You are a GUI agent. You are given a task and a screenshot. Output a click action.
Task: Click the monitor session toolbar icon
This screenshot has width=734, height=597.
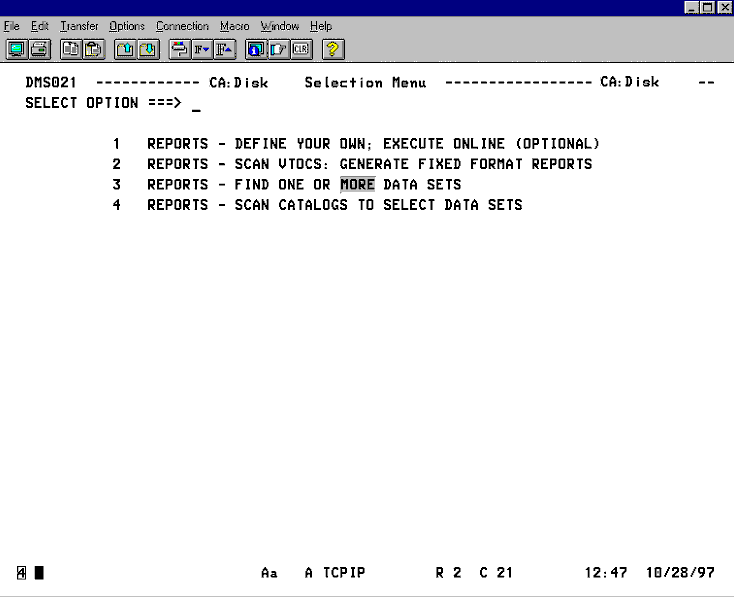17,49
